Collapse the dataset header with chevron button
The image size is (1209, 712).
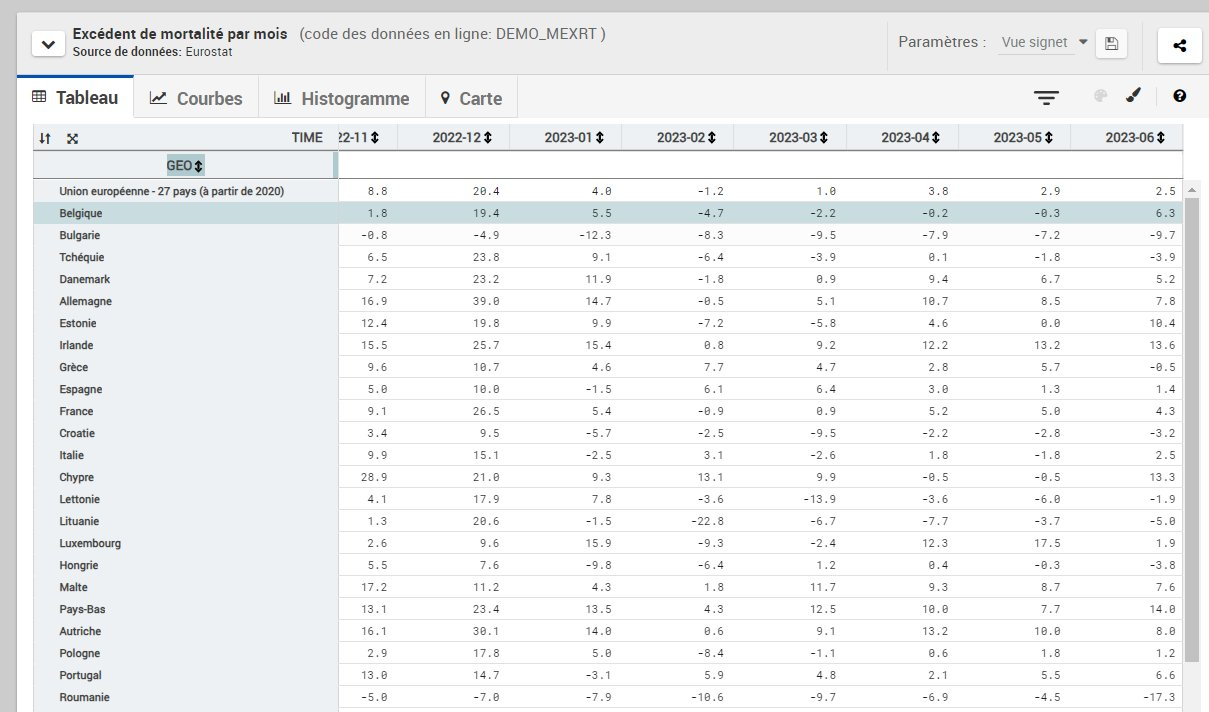(47, 44)
